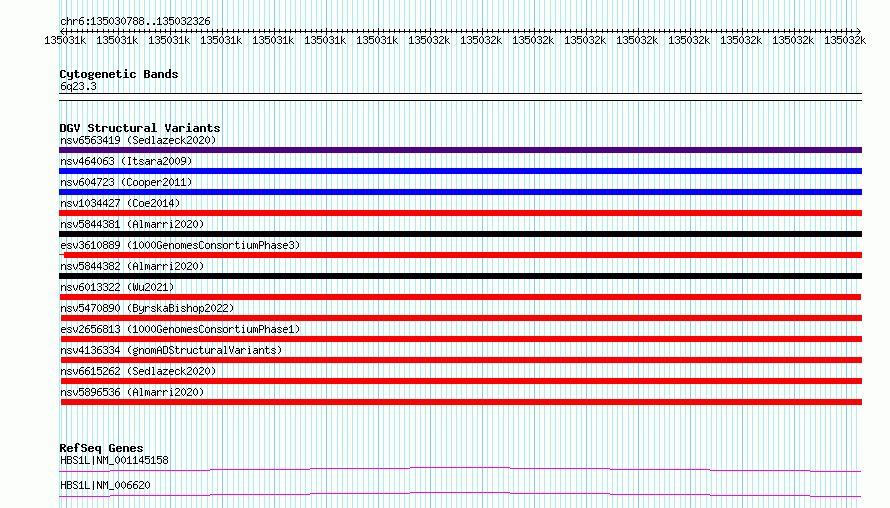Open variant nsv5844382 (Almarri2020) label

coord(132,266)
